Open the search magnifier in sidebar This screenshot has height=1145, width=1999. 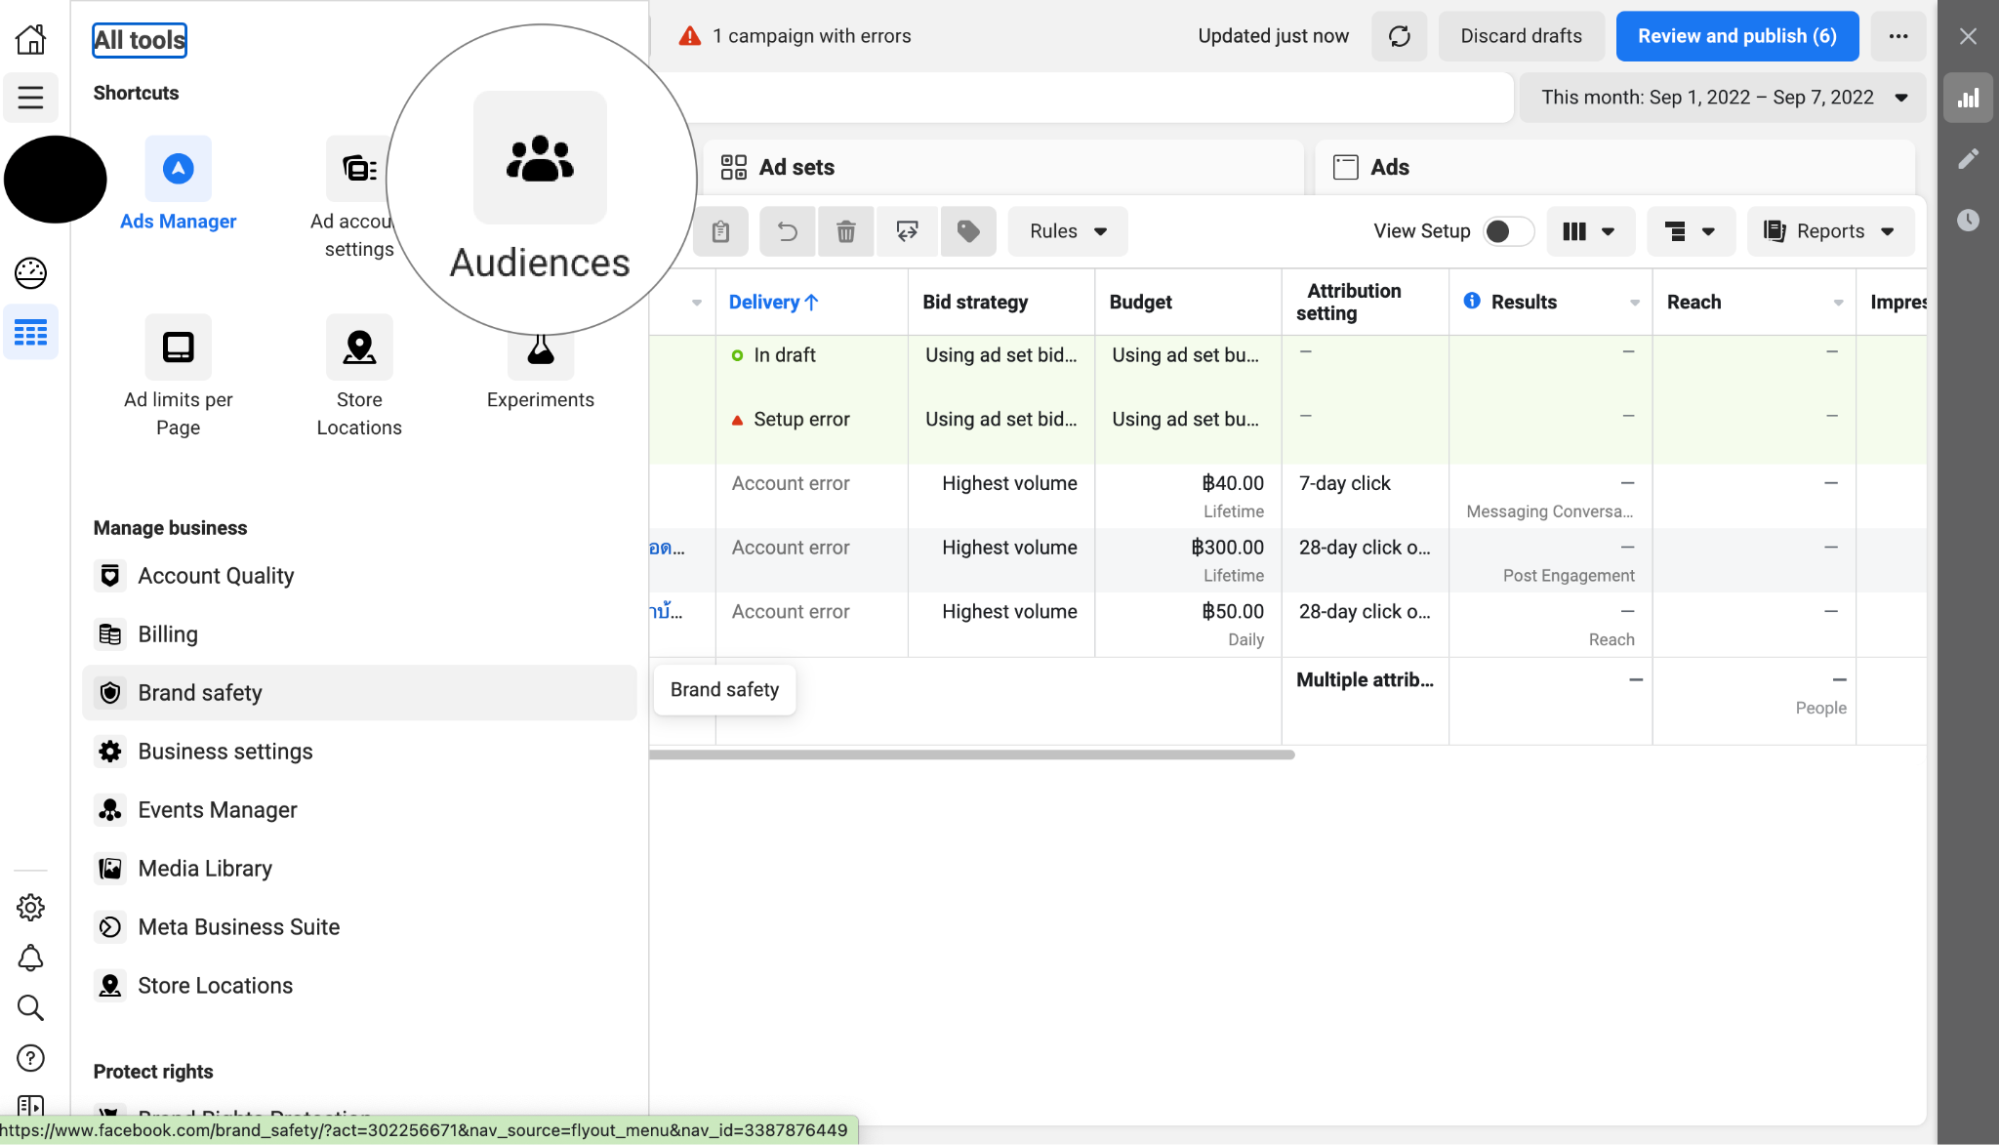point(31,1008)
